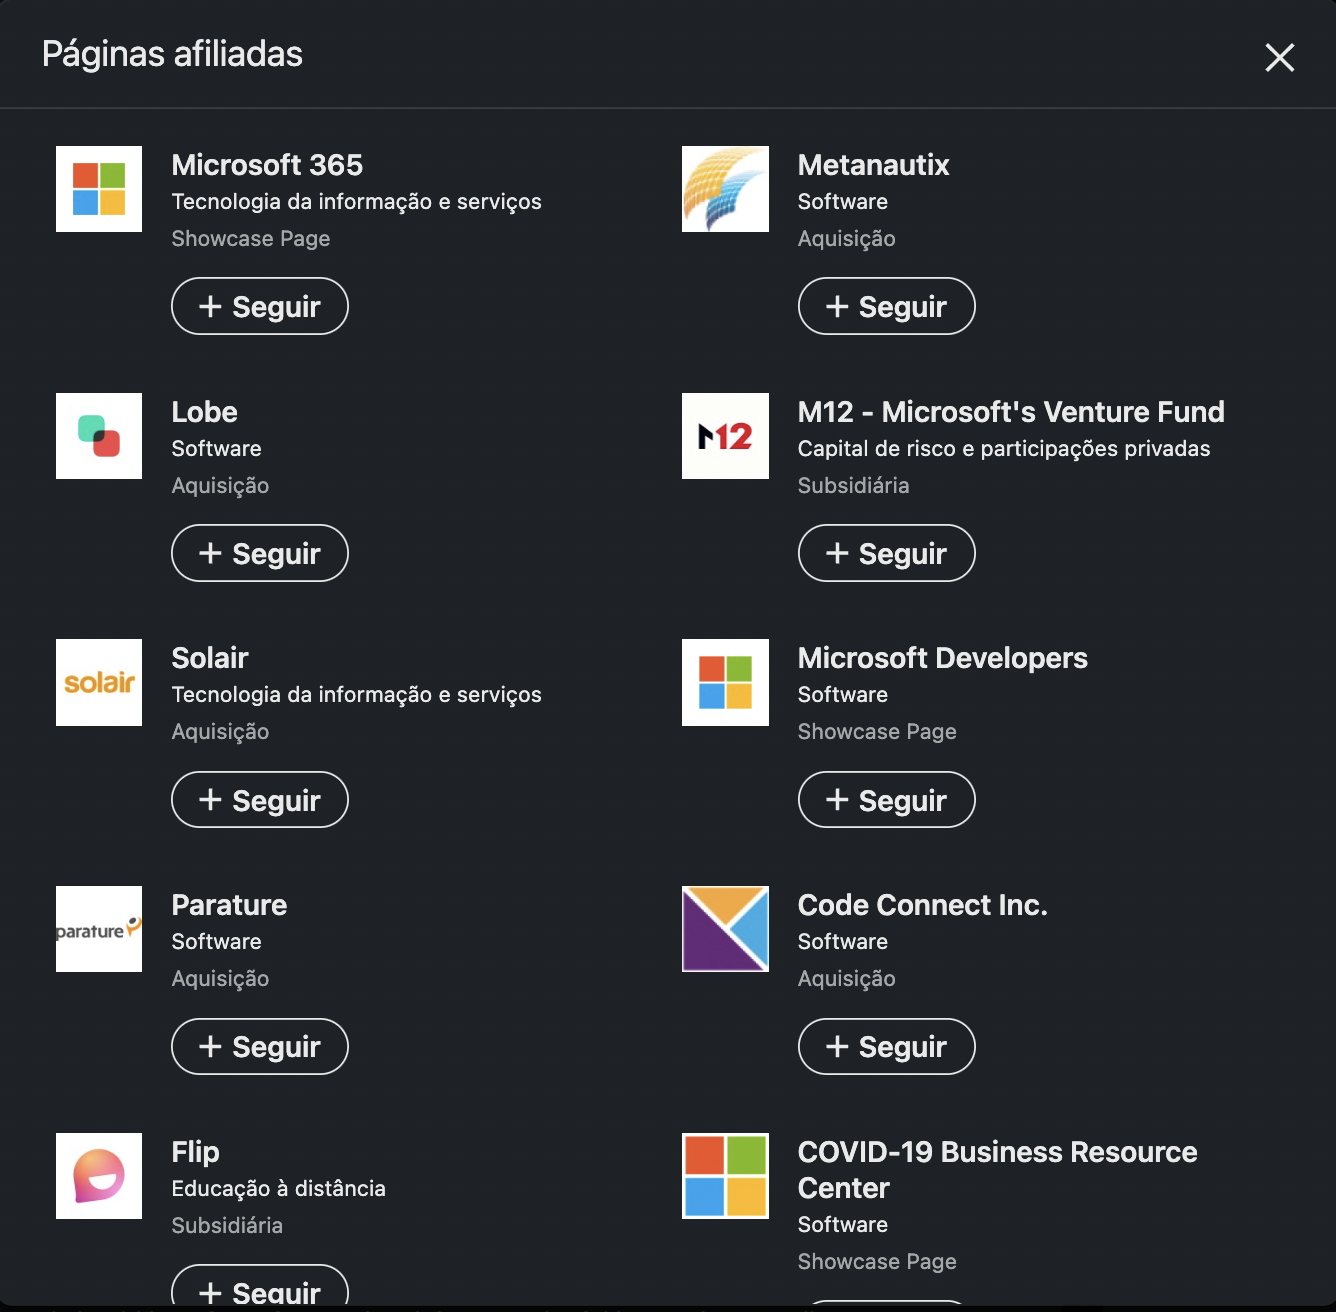Click 'Subsidiária' label under M12
This screenshot has width=1336, height=1312.
854,486
